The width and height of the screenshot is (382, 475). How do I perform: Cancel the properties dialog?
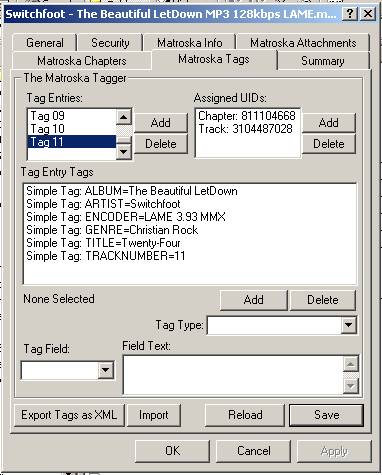click(x=254, y=451)
